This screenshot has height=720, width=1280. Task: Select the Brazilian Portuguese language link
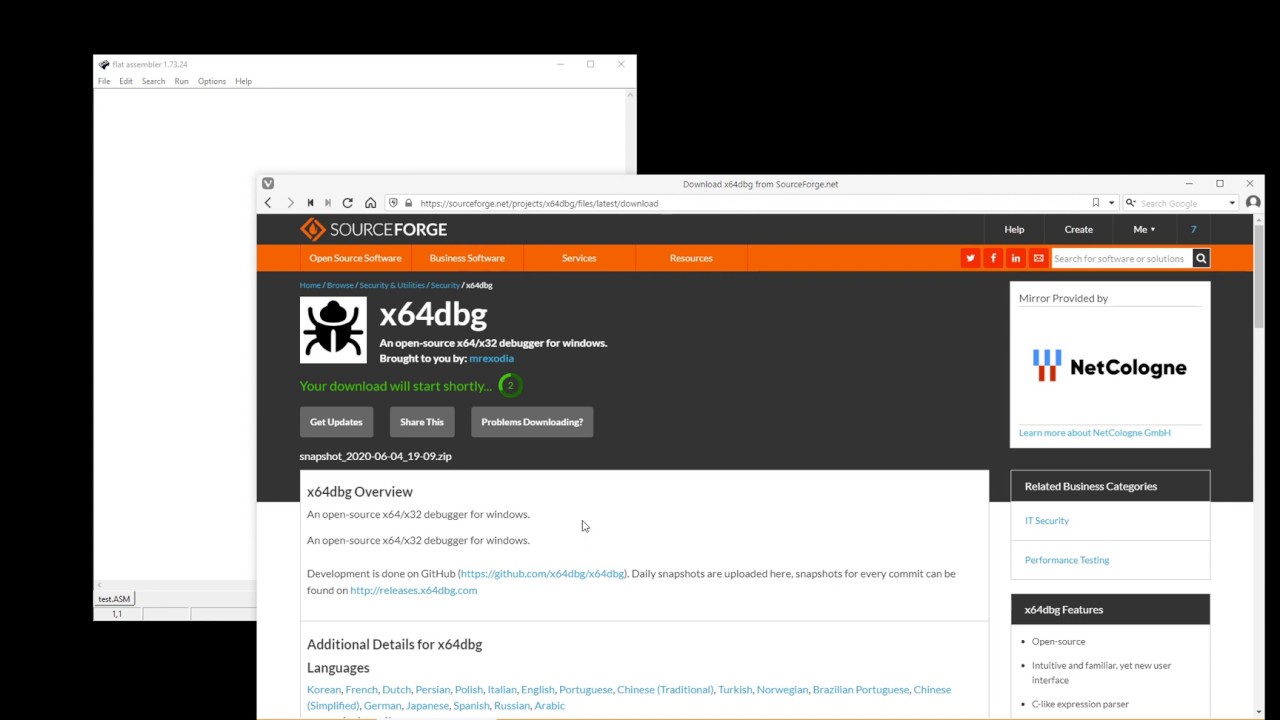(x=861, y=690)
